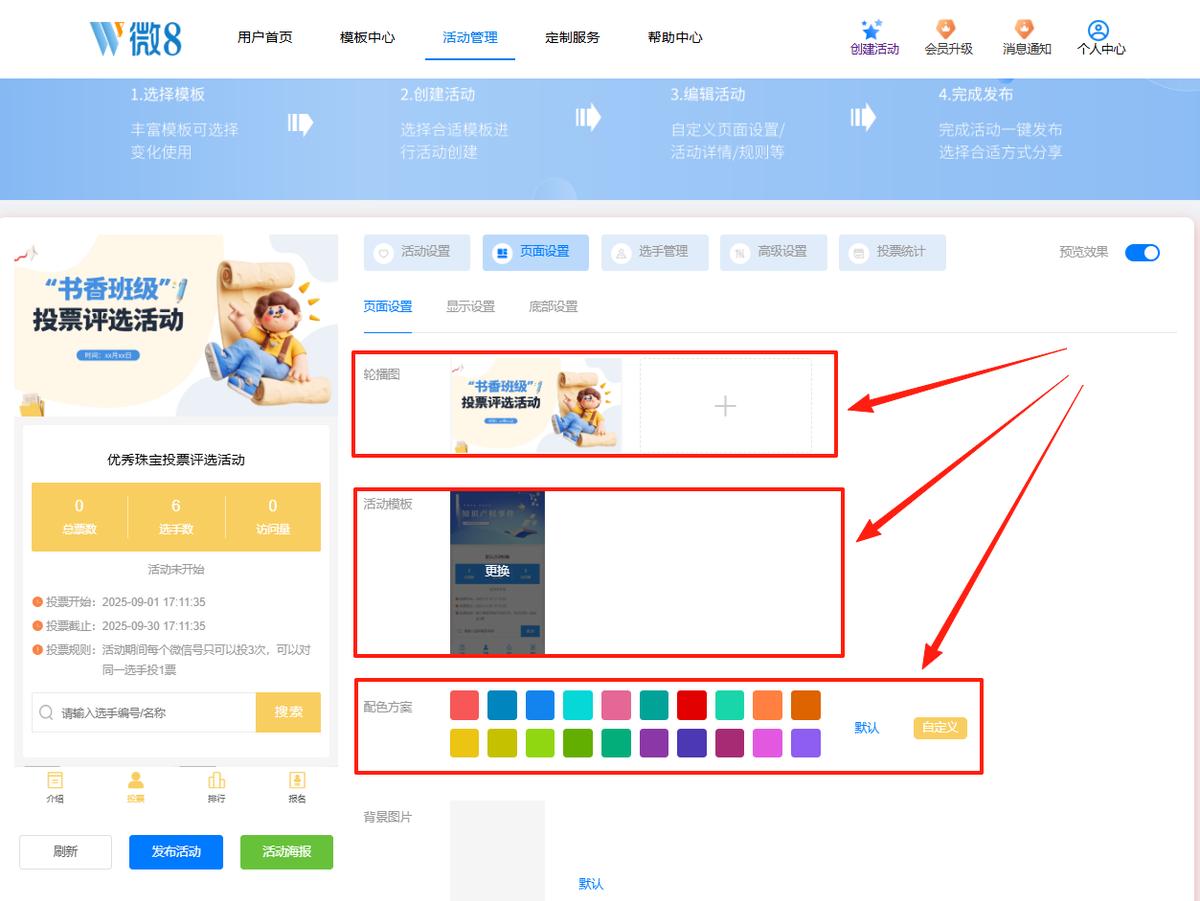Tap the 介绍 icon in the preview footer
1200x901 pixels.
(x=55, y=780)
